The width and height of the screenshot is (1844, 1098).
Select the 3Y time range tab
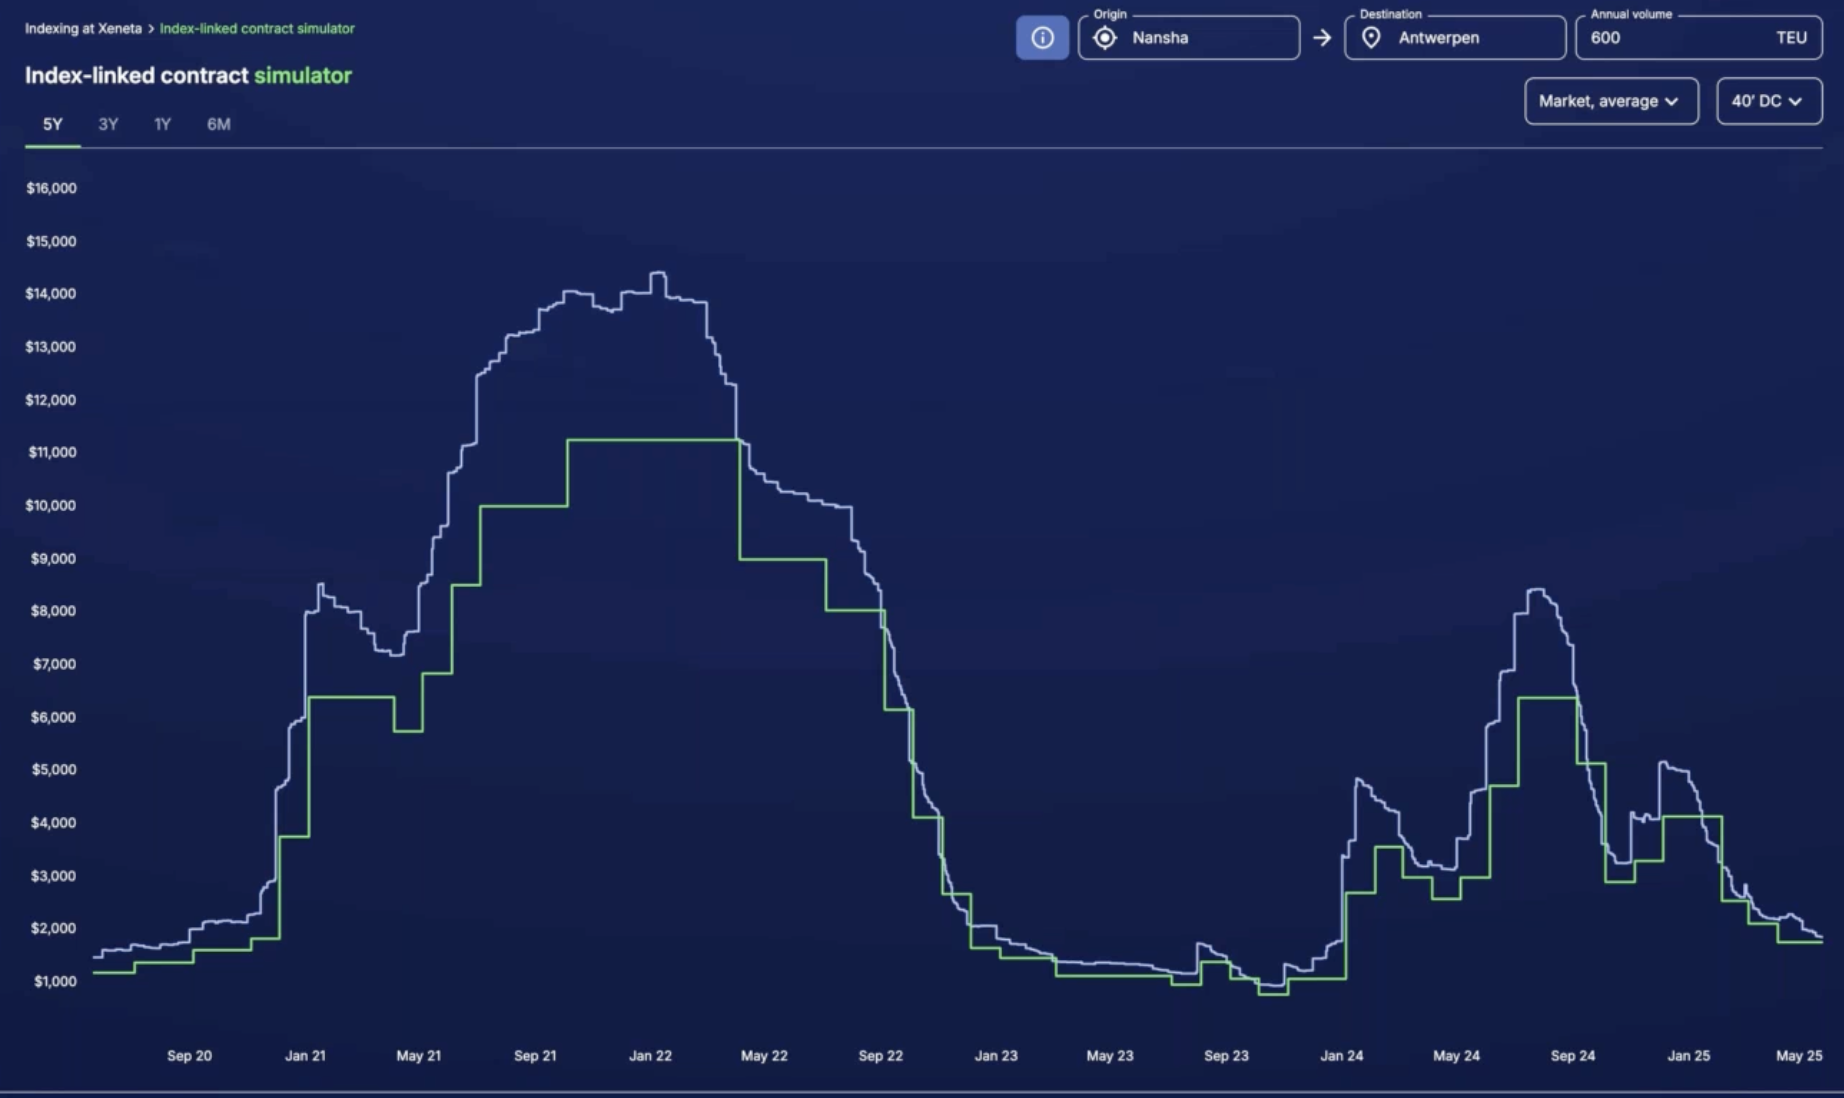click(108, 124)
